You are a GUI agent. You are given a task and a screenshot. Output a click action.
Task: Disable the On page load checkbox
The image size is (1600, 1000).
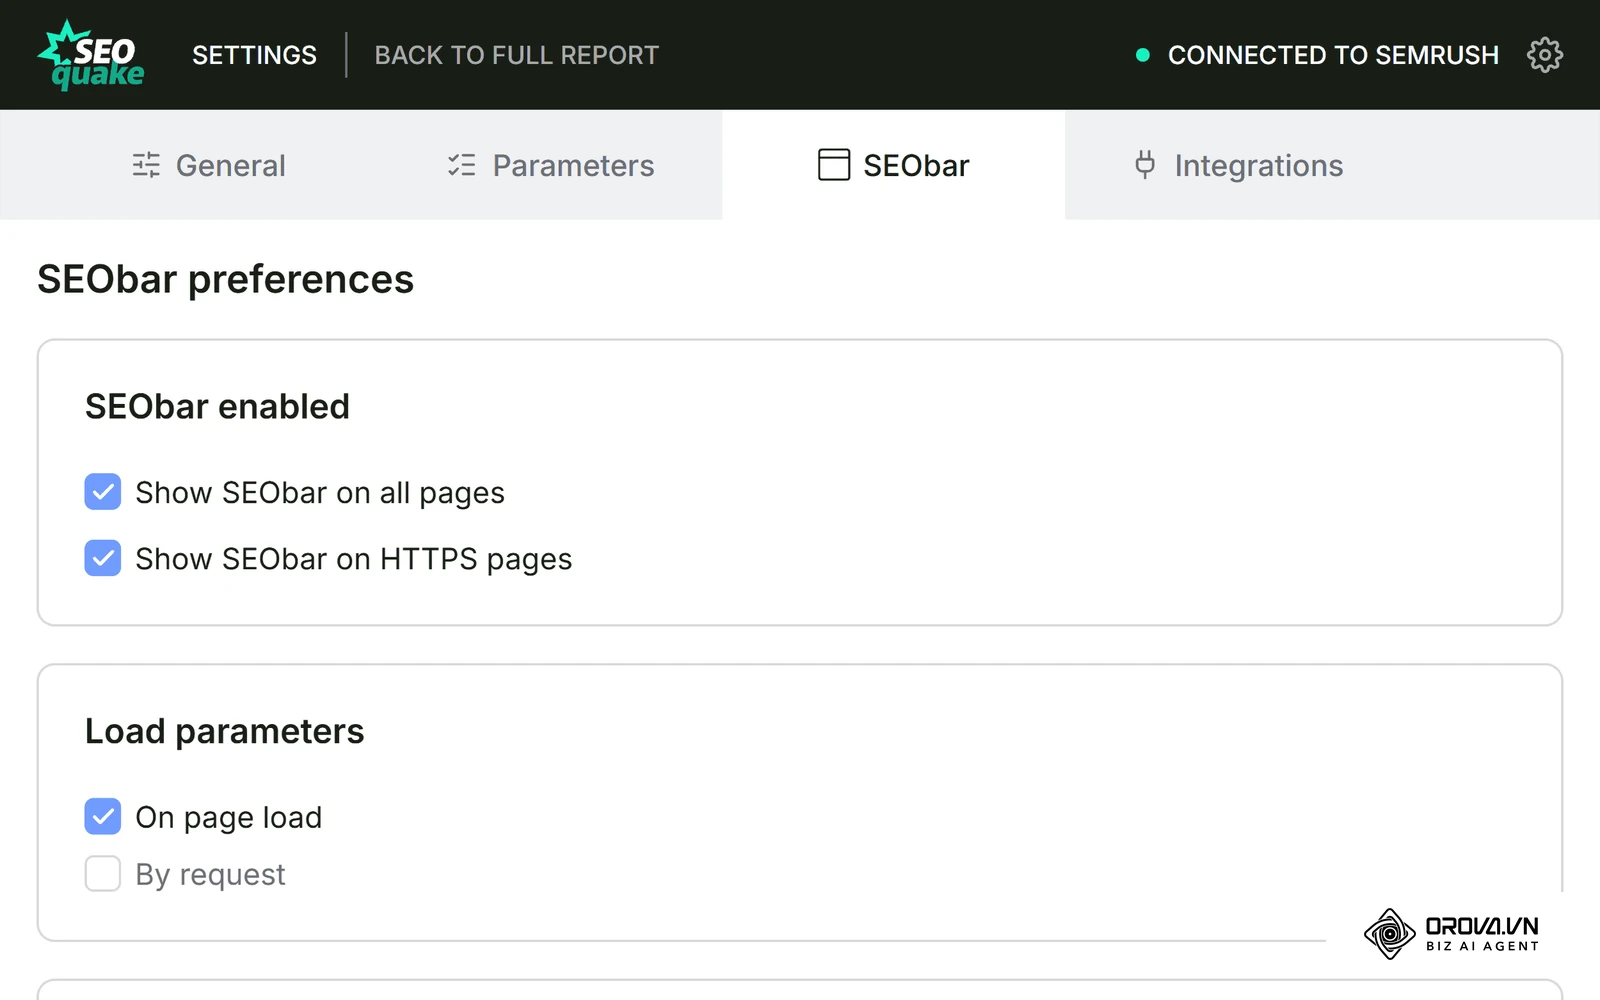coord(103,817)
